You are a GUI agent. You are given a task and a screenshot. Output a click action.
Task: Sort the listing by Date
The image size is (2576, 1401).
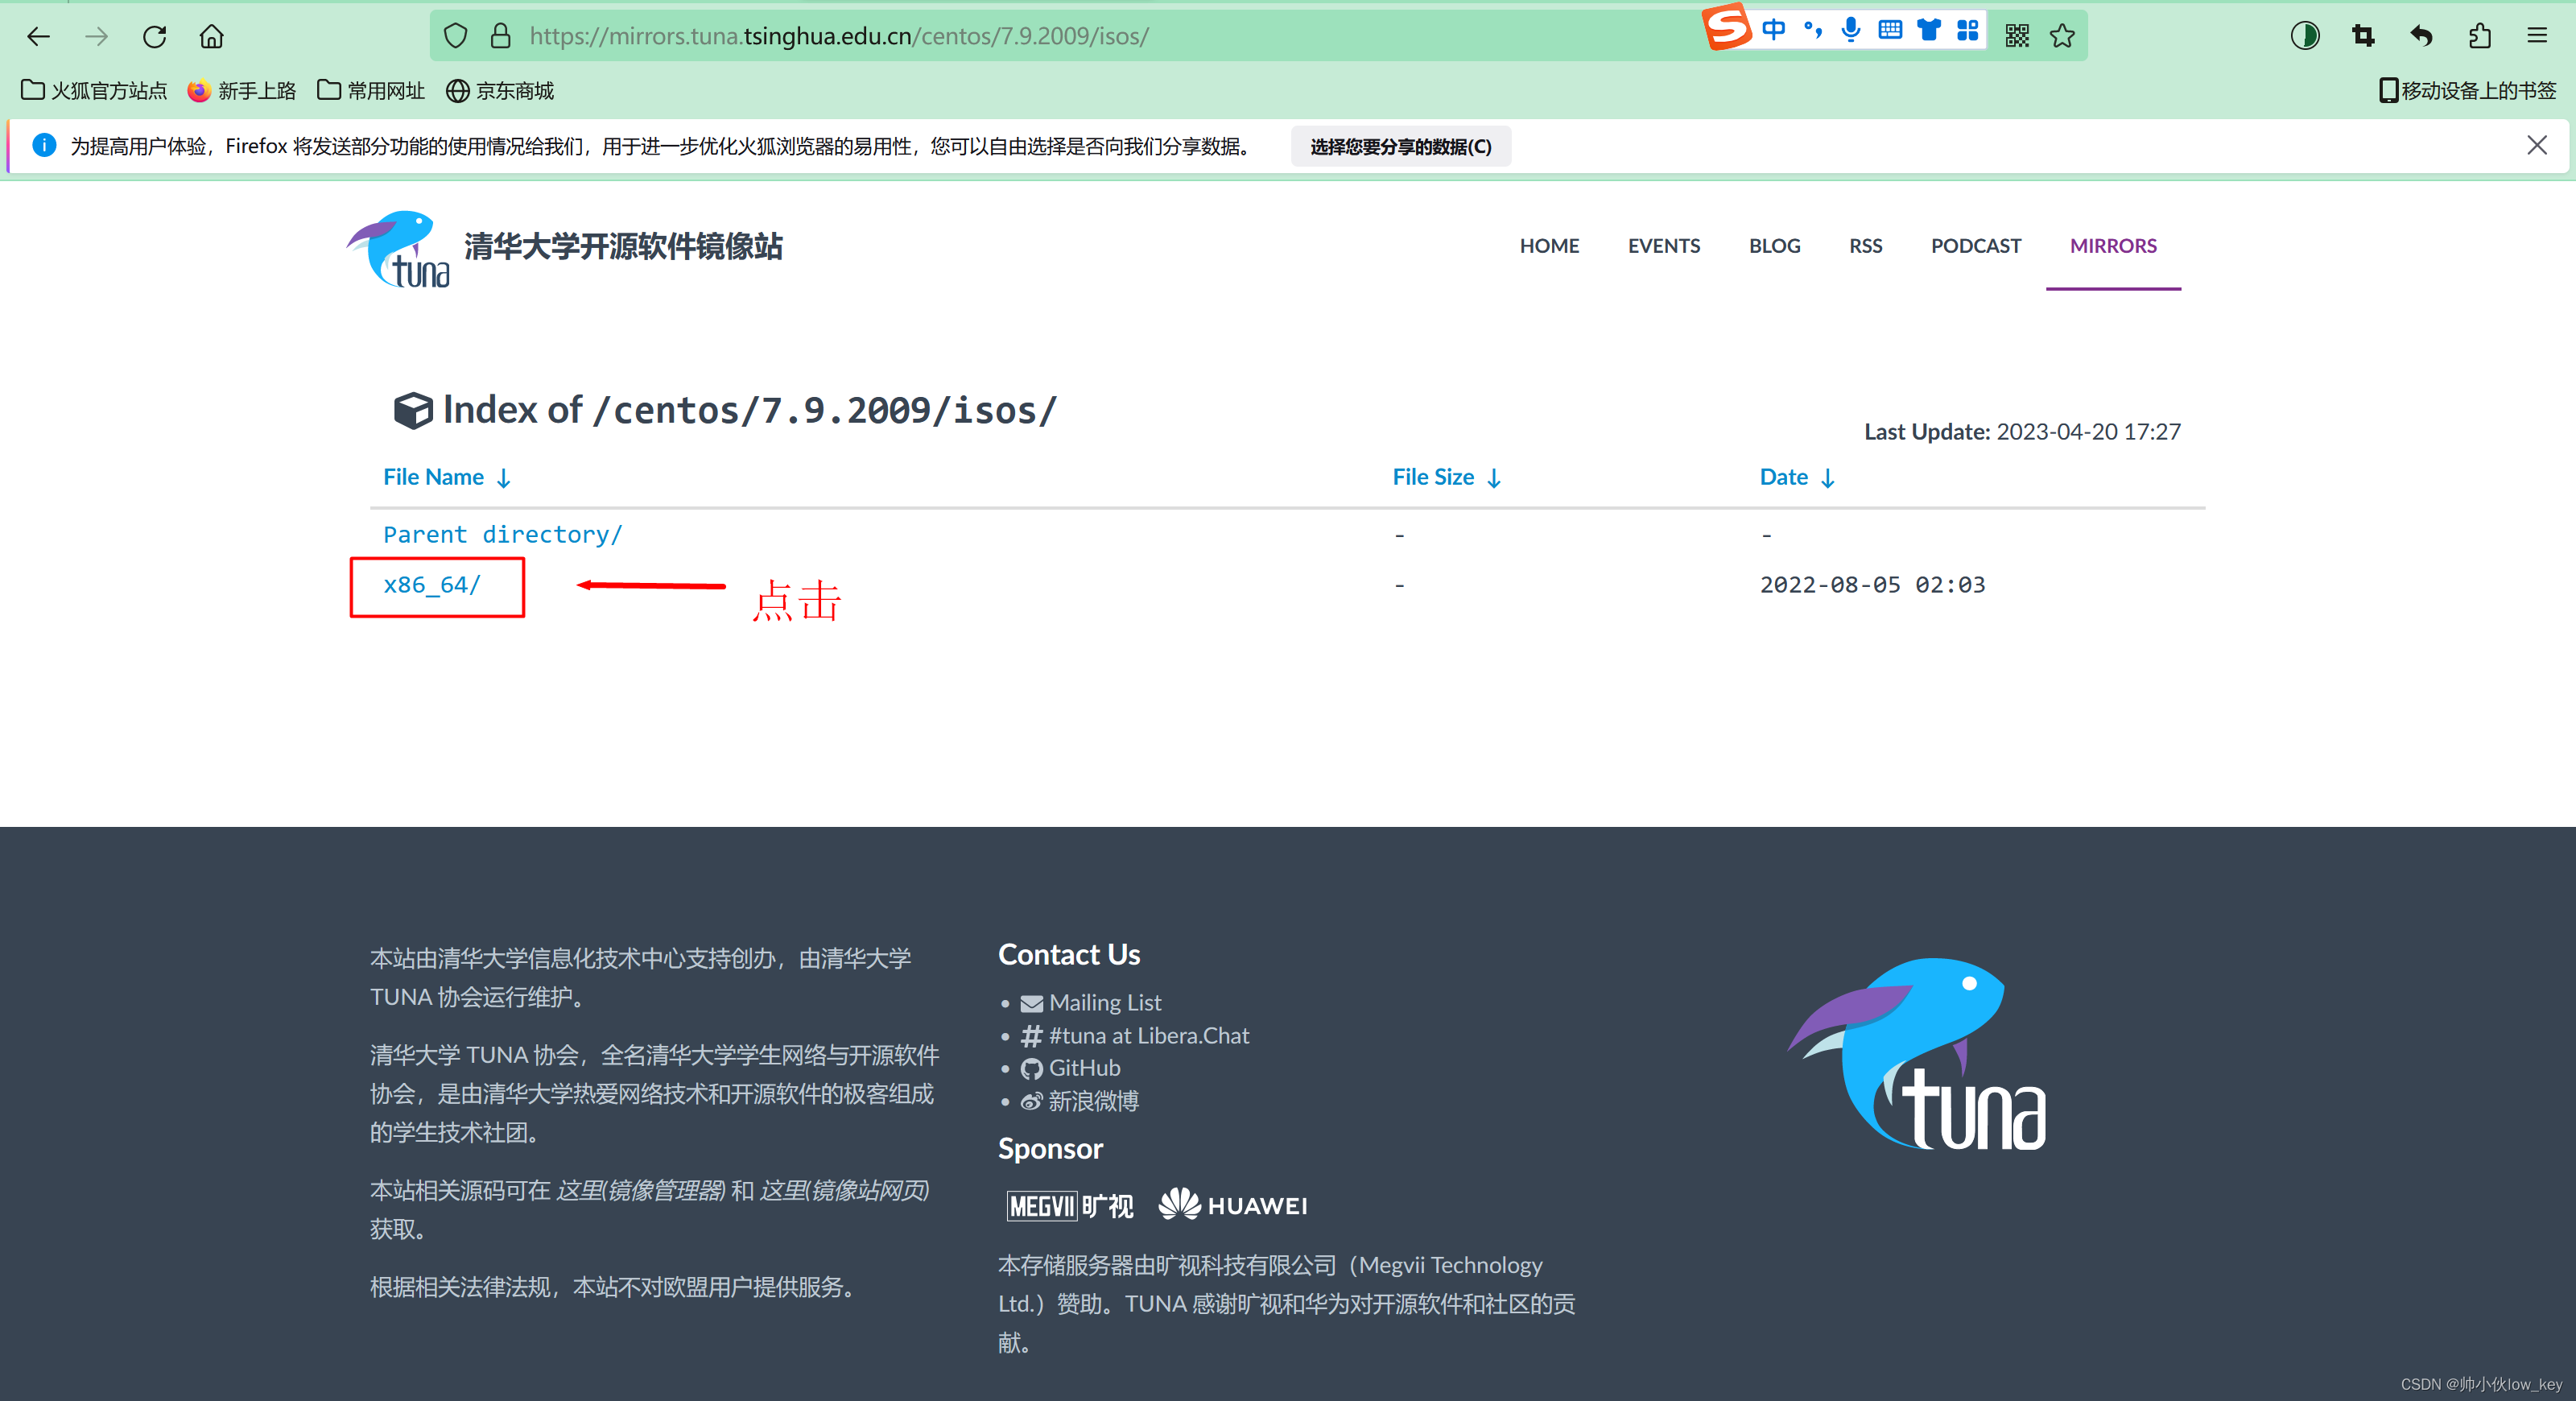[x=1797, y=478]
